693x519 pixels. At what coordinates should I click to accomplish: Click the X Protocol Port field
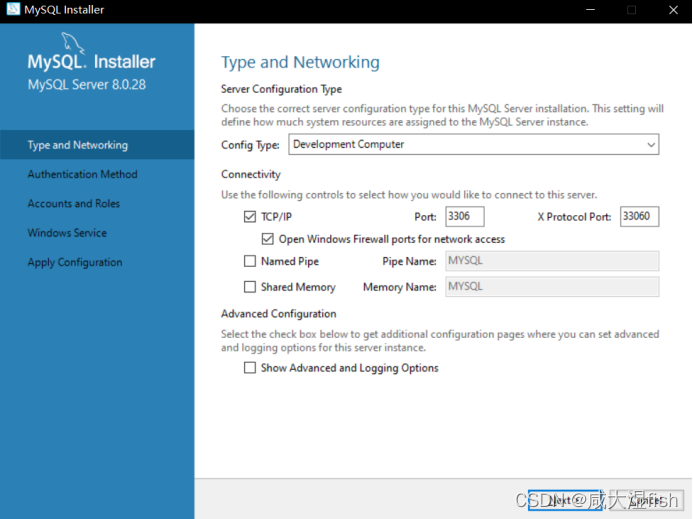click(639, 216)
